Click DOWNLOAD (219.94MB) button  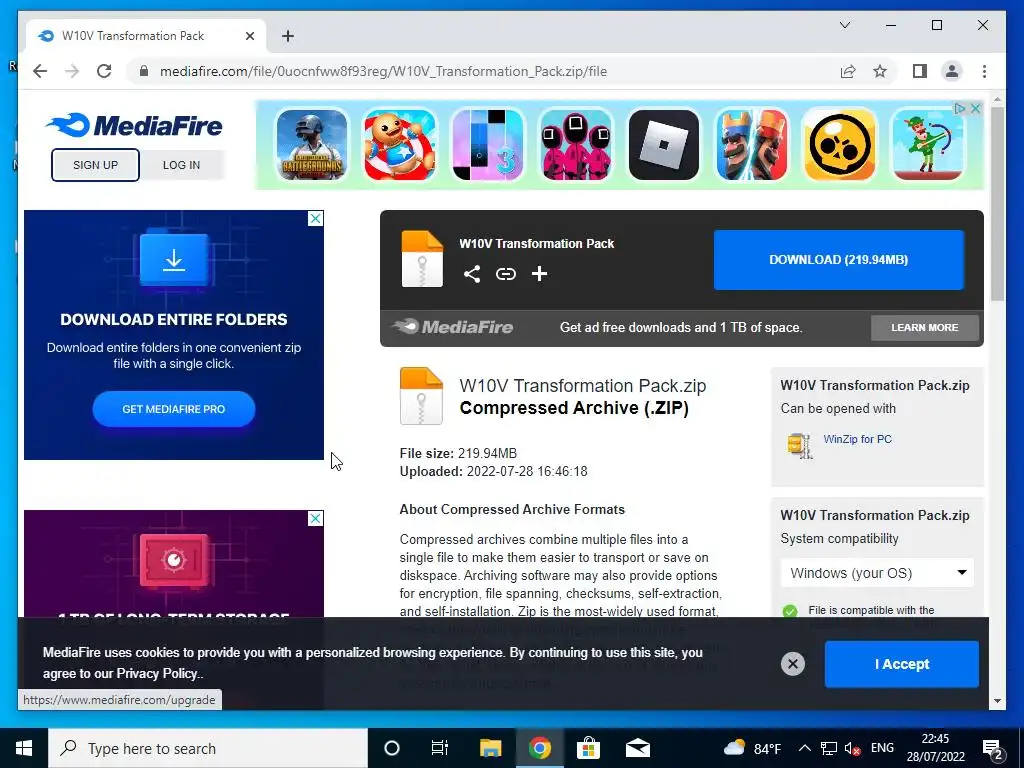(839, 260)
